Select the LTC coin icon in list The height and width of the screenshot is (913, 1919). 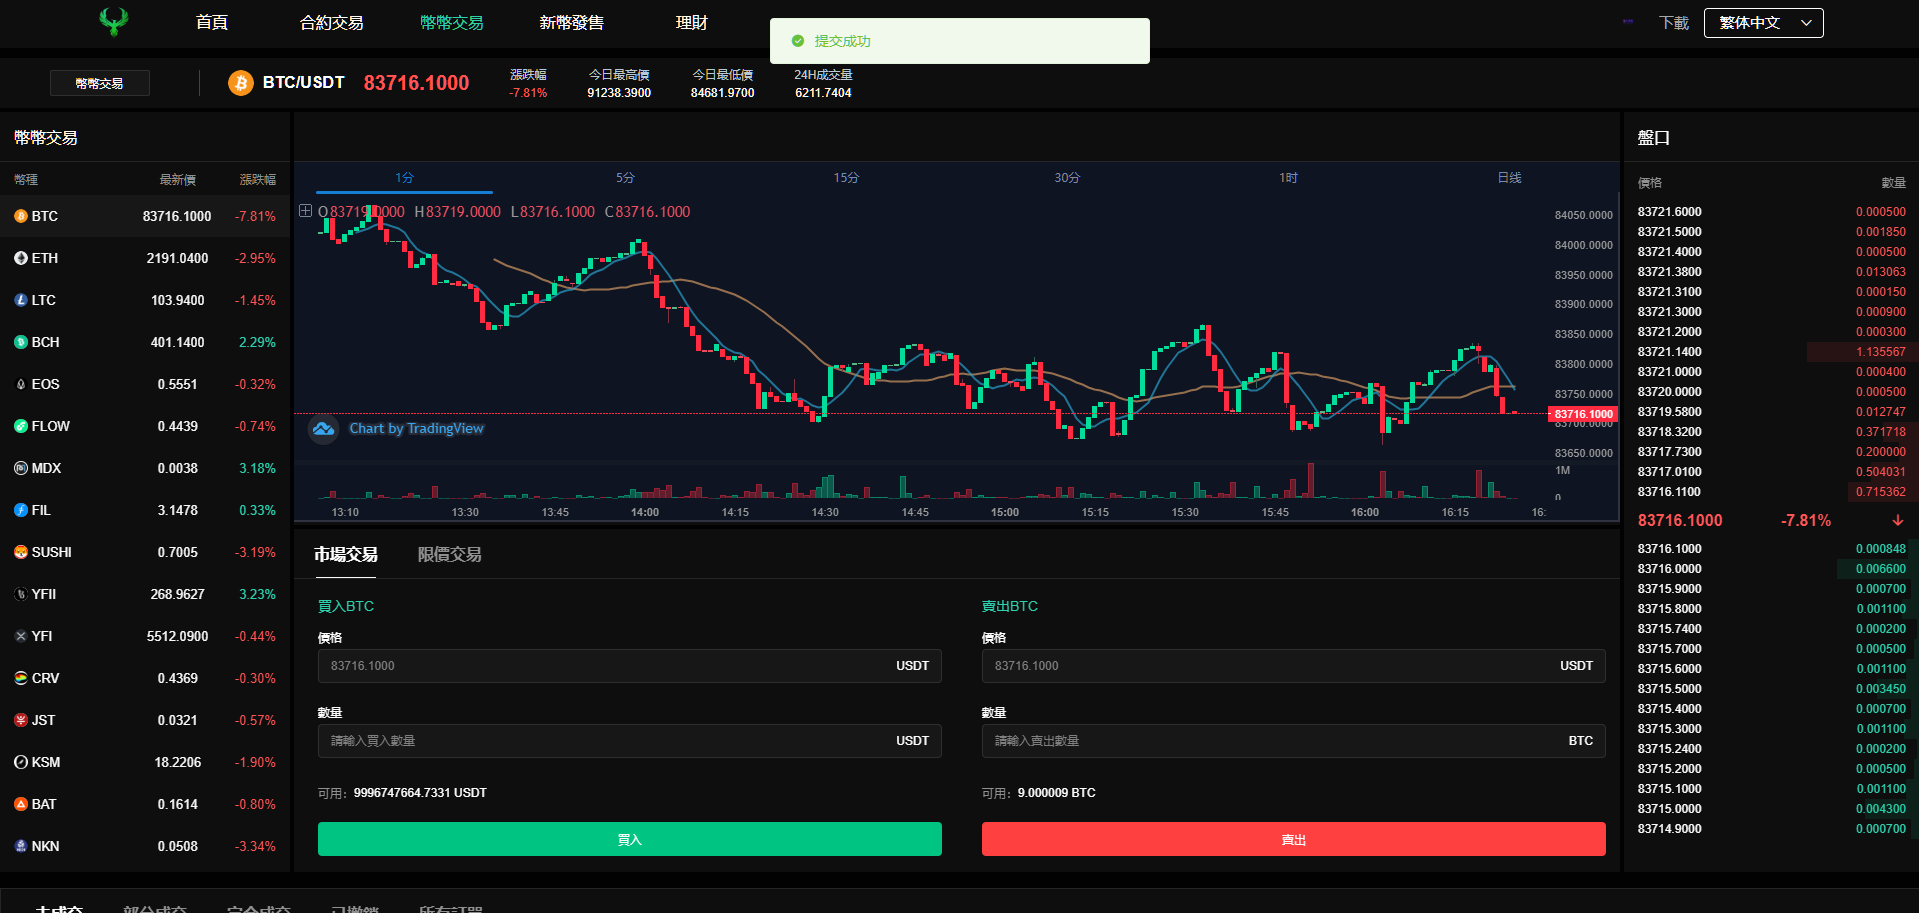click(x=21, y=300)
